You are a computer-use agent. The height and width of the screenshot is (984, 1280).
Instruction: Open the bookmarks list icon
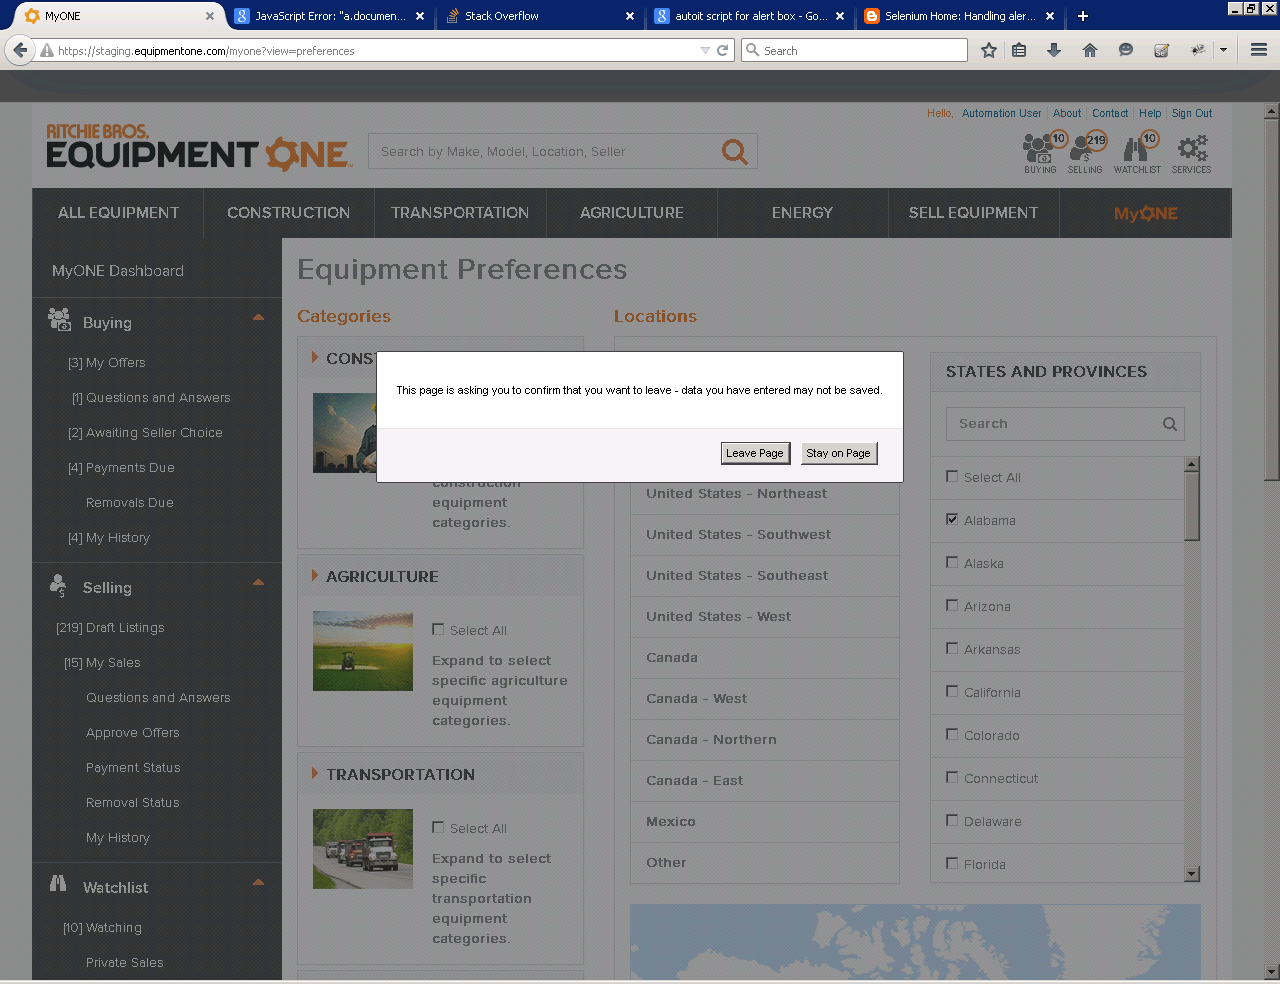pyautogui.click(x=1019, y=50)
